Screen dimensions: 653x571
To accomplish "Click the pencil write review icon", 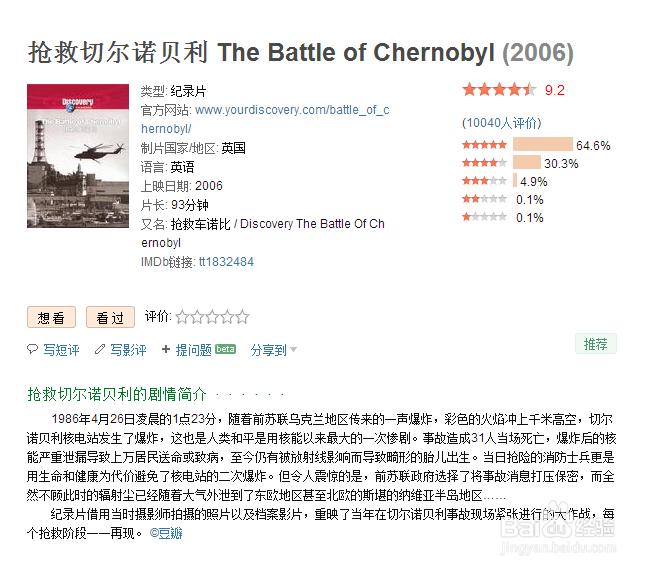I will [x=99, y=350].
